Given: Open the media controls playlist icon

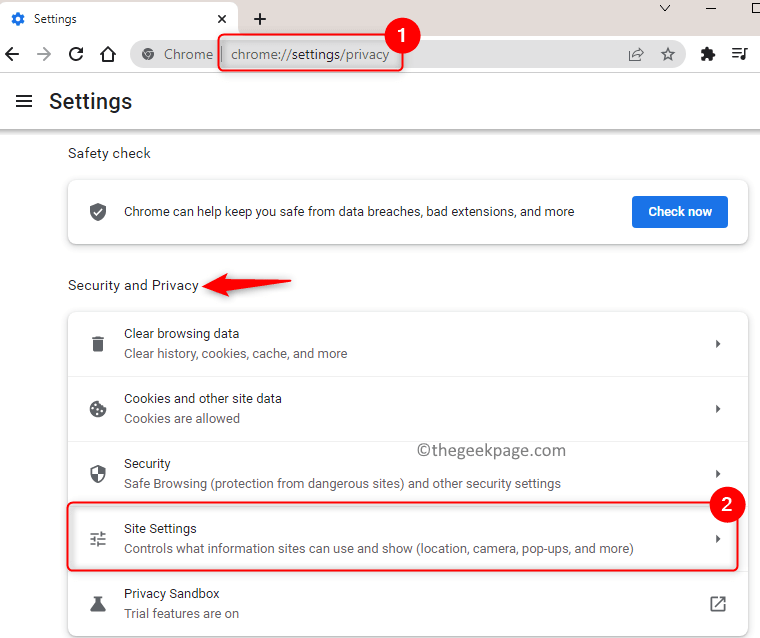Looking at the screenshot, I should (x=740, y=53).
